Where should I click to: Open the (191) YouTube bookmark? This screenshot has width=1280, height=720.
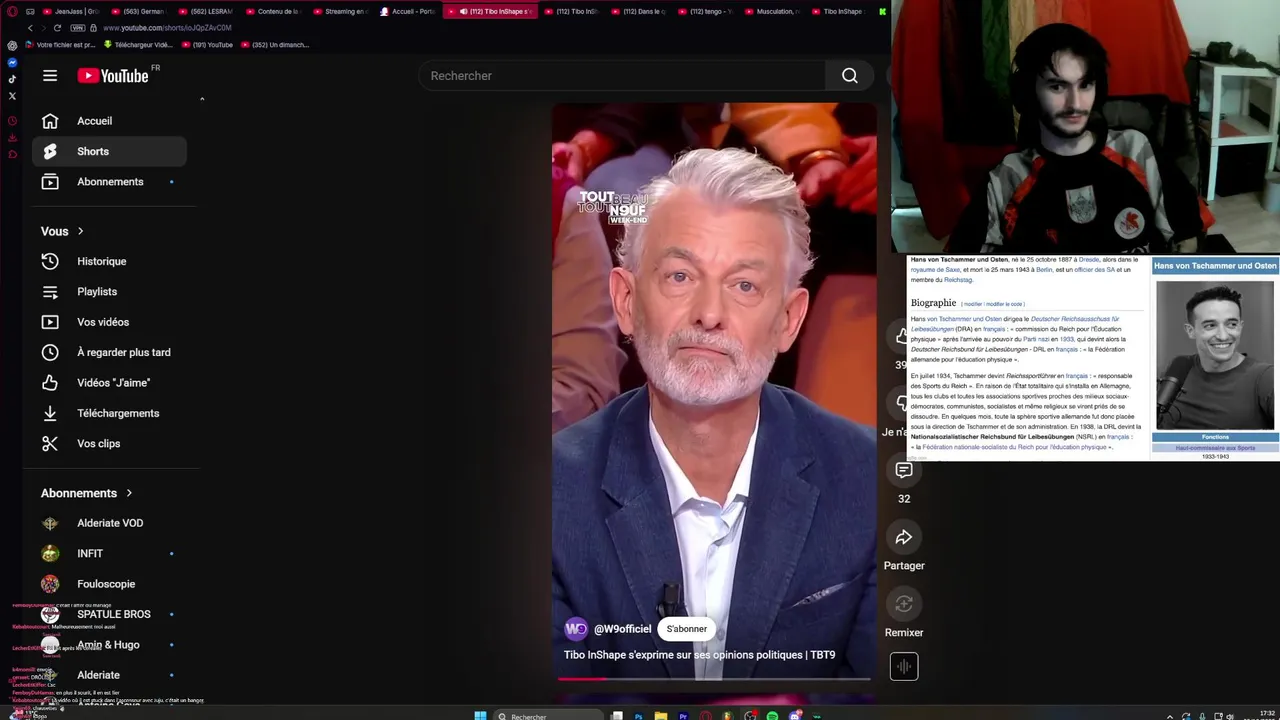tap(206, 45)
